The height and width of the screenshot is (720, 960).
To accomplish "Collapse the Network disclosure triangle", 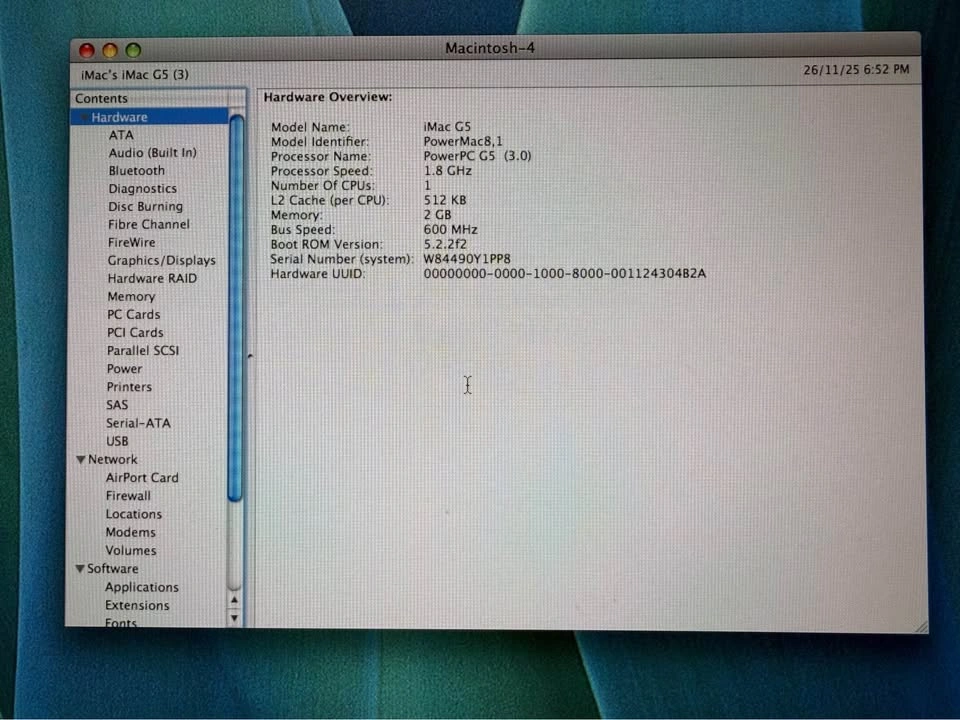I will (80, 459).
